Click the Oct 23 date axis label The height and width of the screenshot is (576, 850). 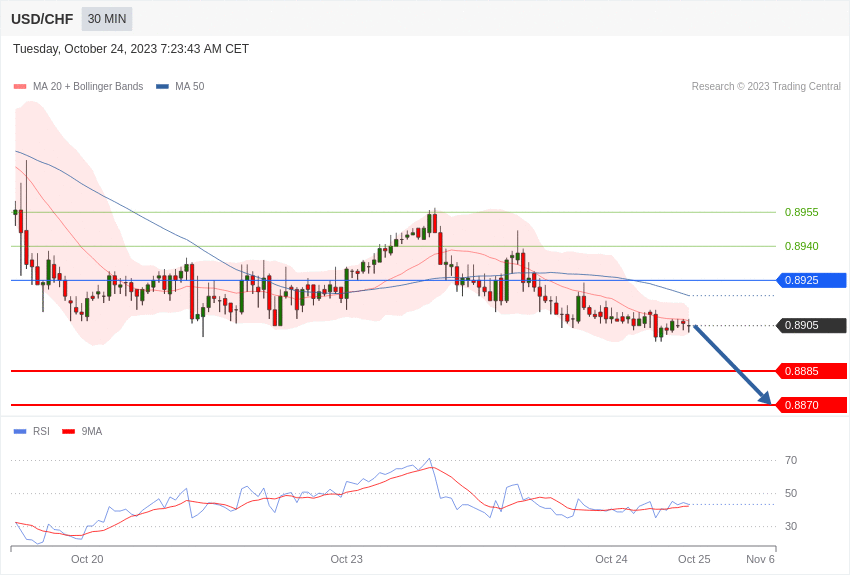click(x=346, y=559)
